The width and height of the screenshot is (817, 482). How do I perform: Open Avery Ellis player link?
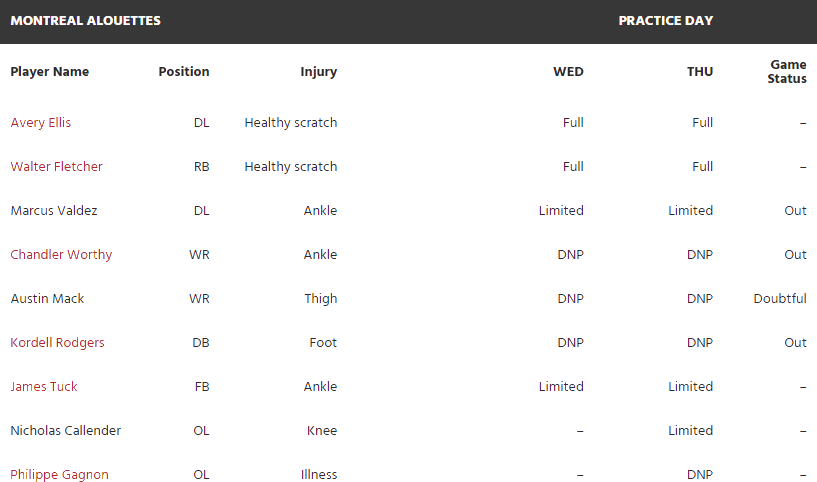(41, 122)
